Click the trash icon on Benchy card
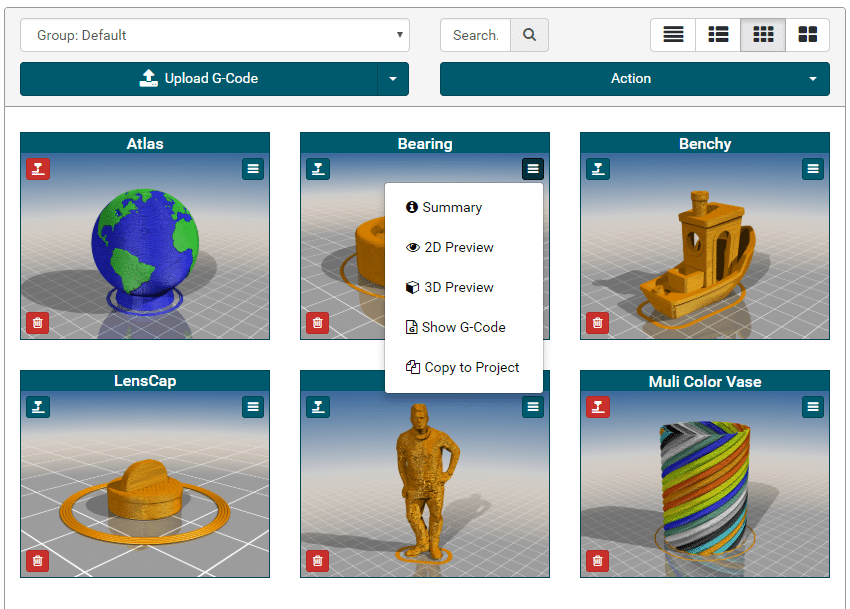Screen dimensions: 850x609 point(598,322)
